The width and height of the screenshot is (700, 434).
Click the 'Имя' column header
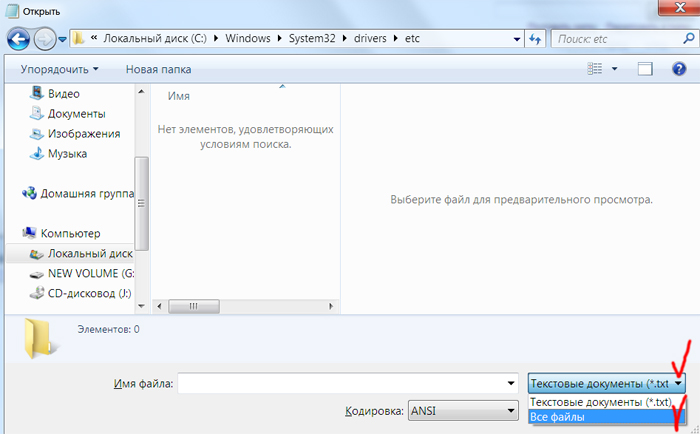pos(179,96)
